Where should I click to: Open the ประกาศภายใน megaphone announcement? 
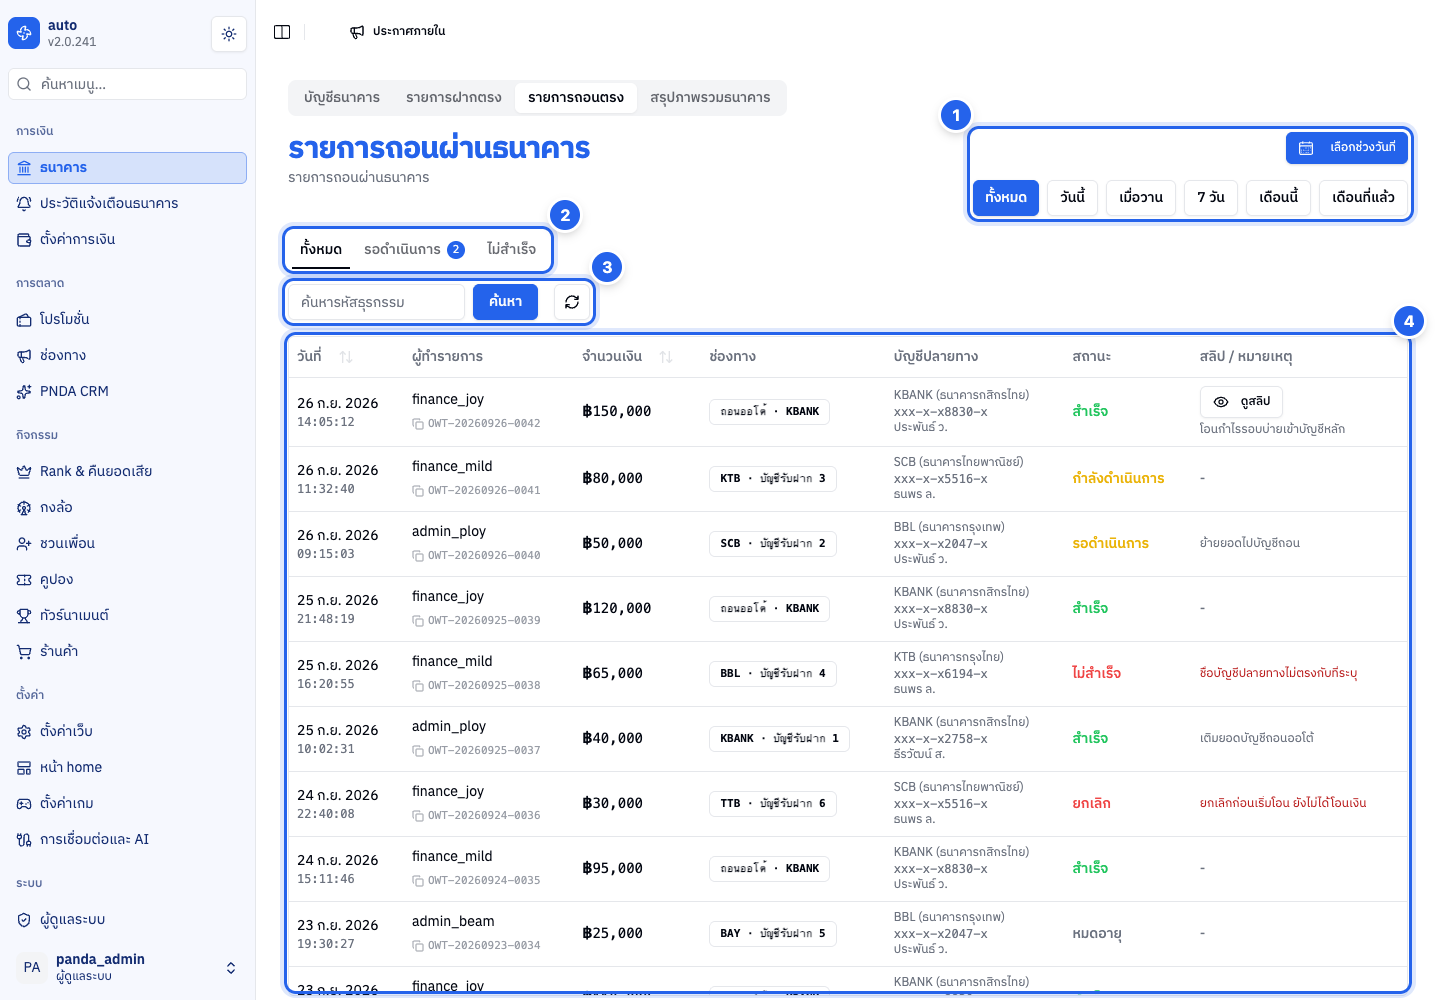pos(397,32)
